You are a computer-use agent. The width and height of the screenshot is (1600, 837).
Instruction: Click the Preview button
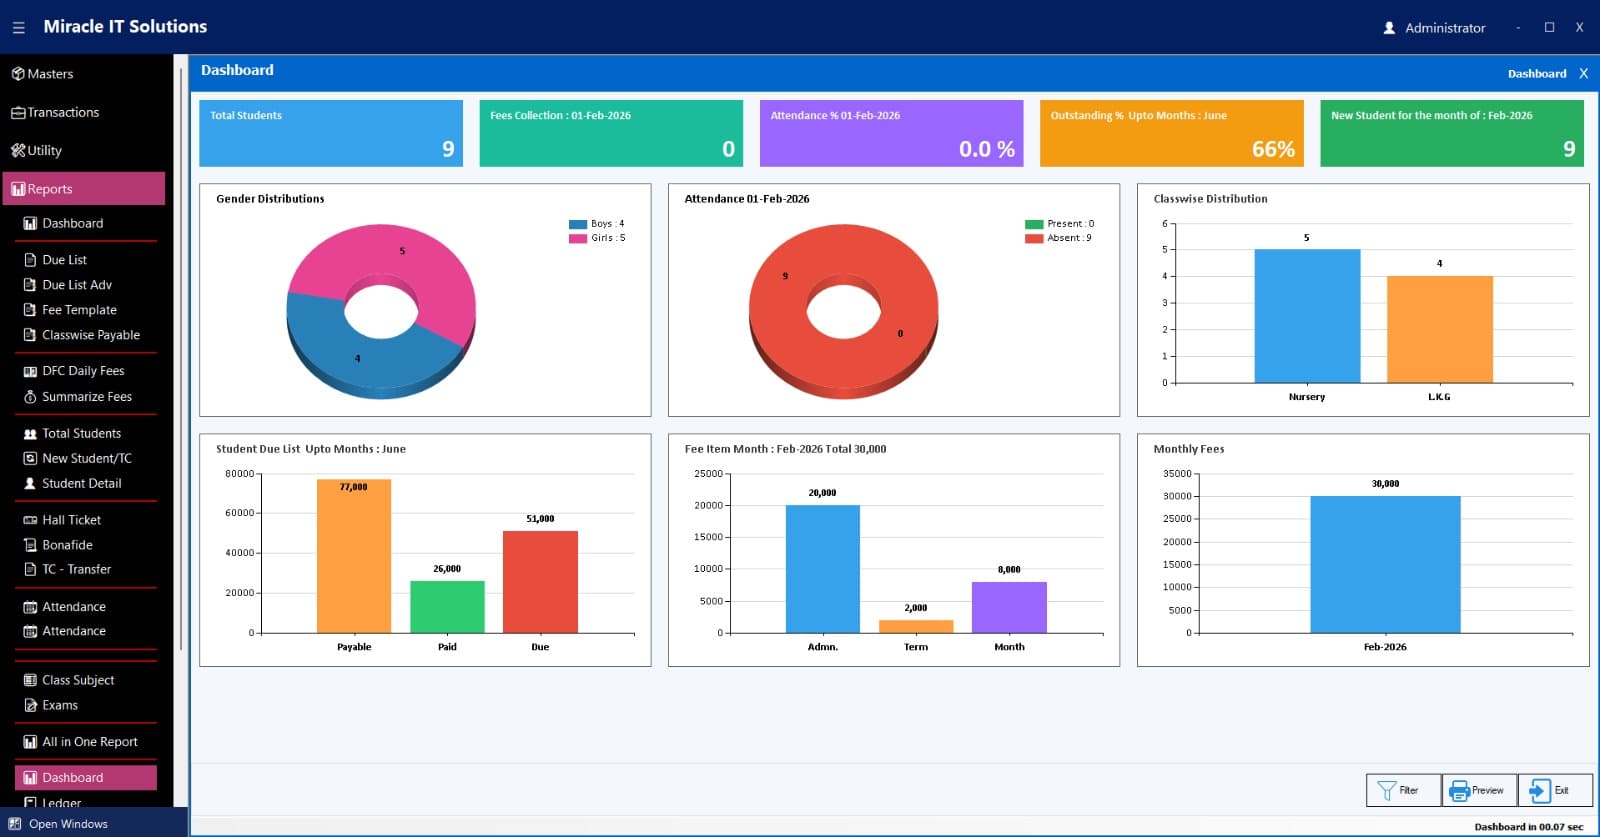click(1479, 790)
